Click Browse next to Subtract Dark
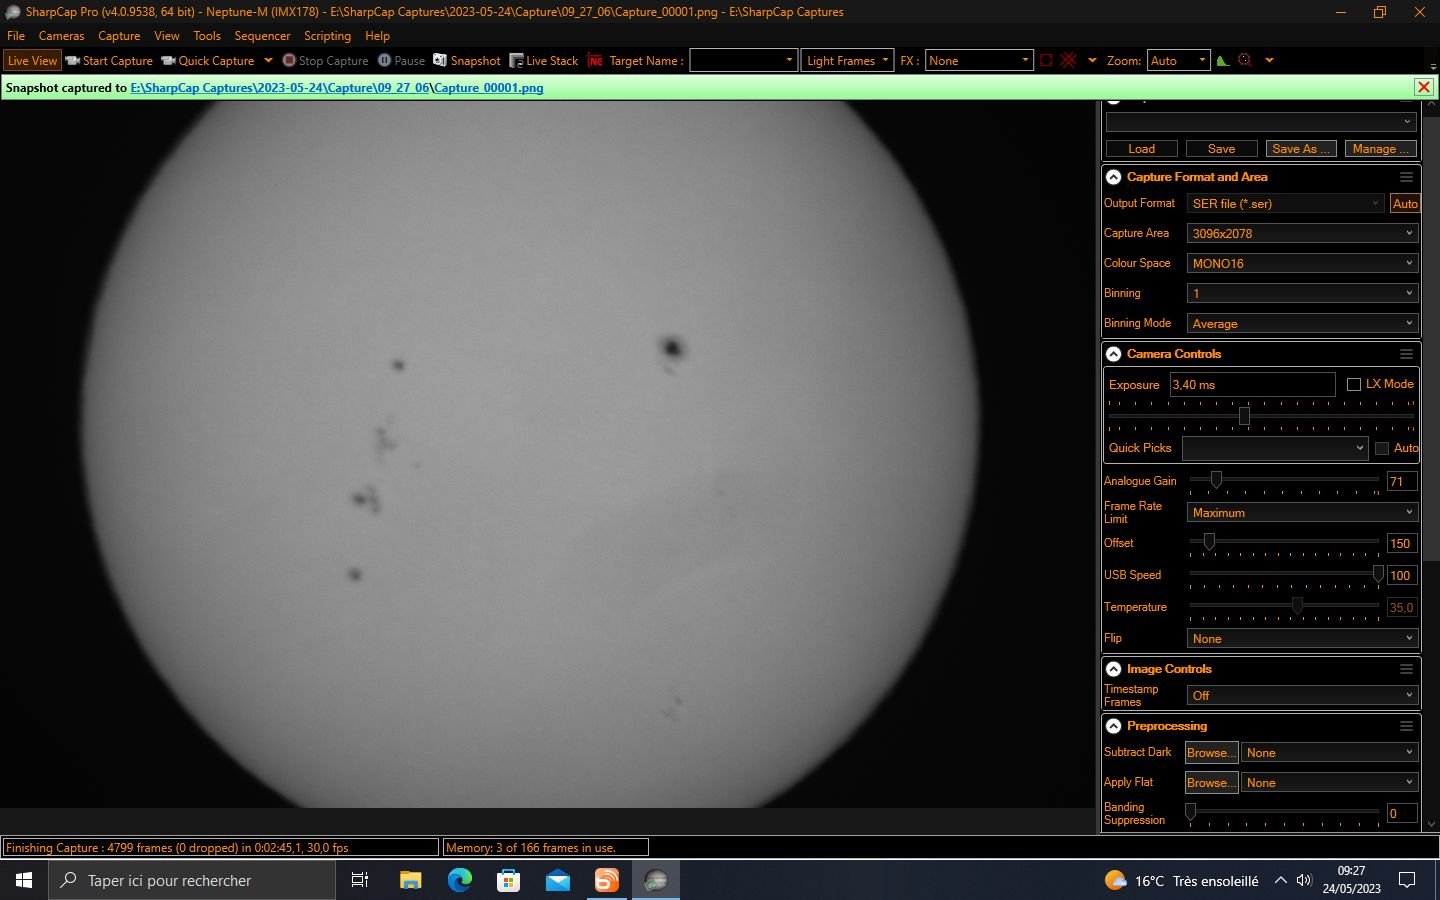 coord(1211,753)
